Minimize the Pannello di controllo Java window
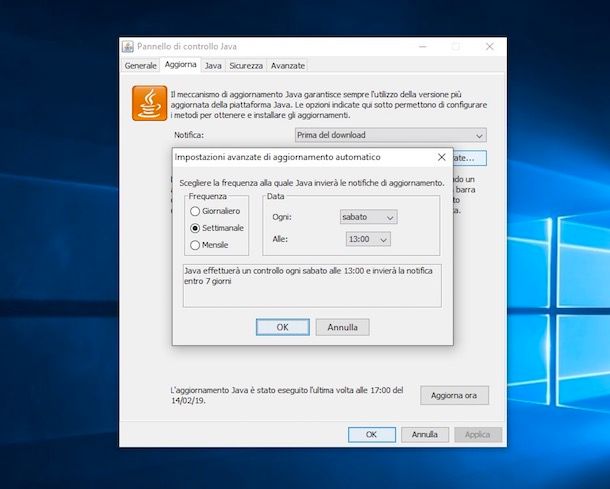This screenshot has height=489, width=610. coord(423,47)
